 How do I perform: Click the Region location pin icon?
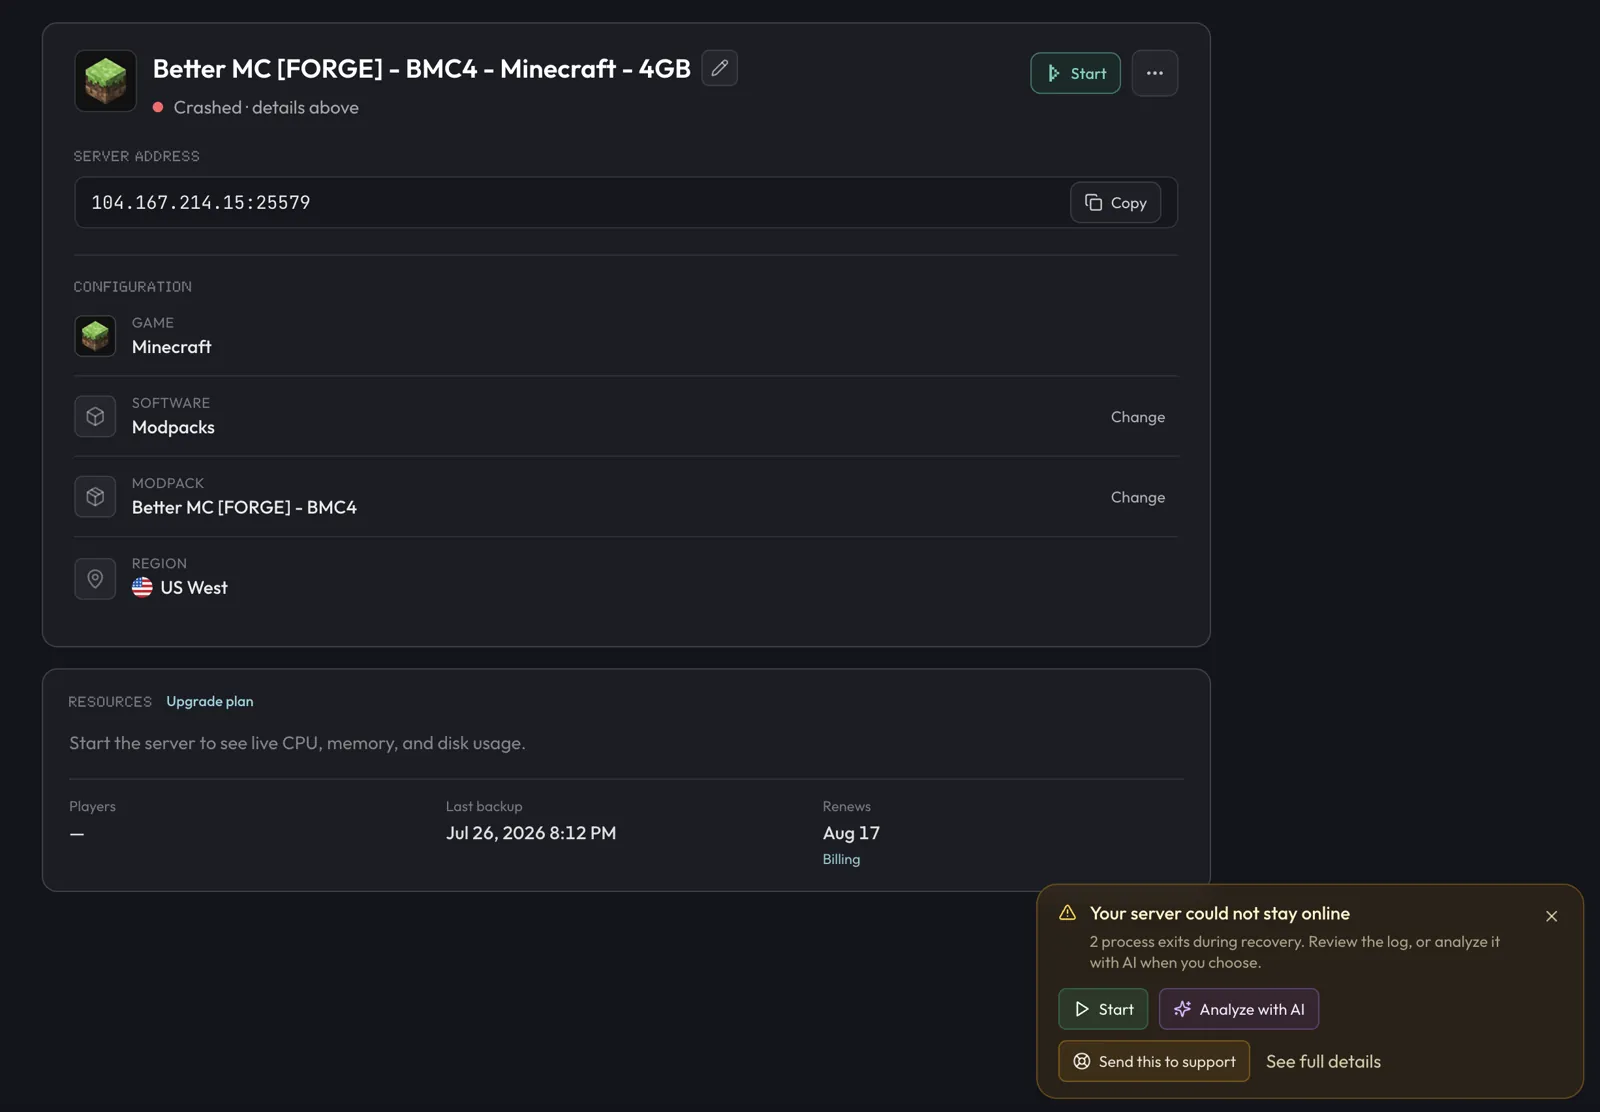coord(95,578)
